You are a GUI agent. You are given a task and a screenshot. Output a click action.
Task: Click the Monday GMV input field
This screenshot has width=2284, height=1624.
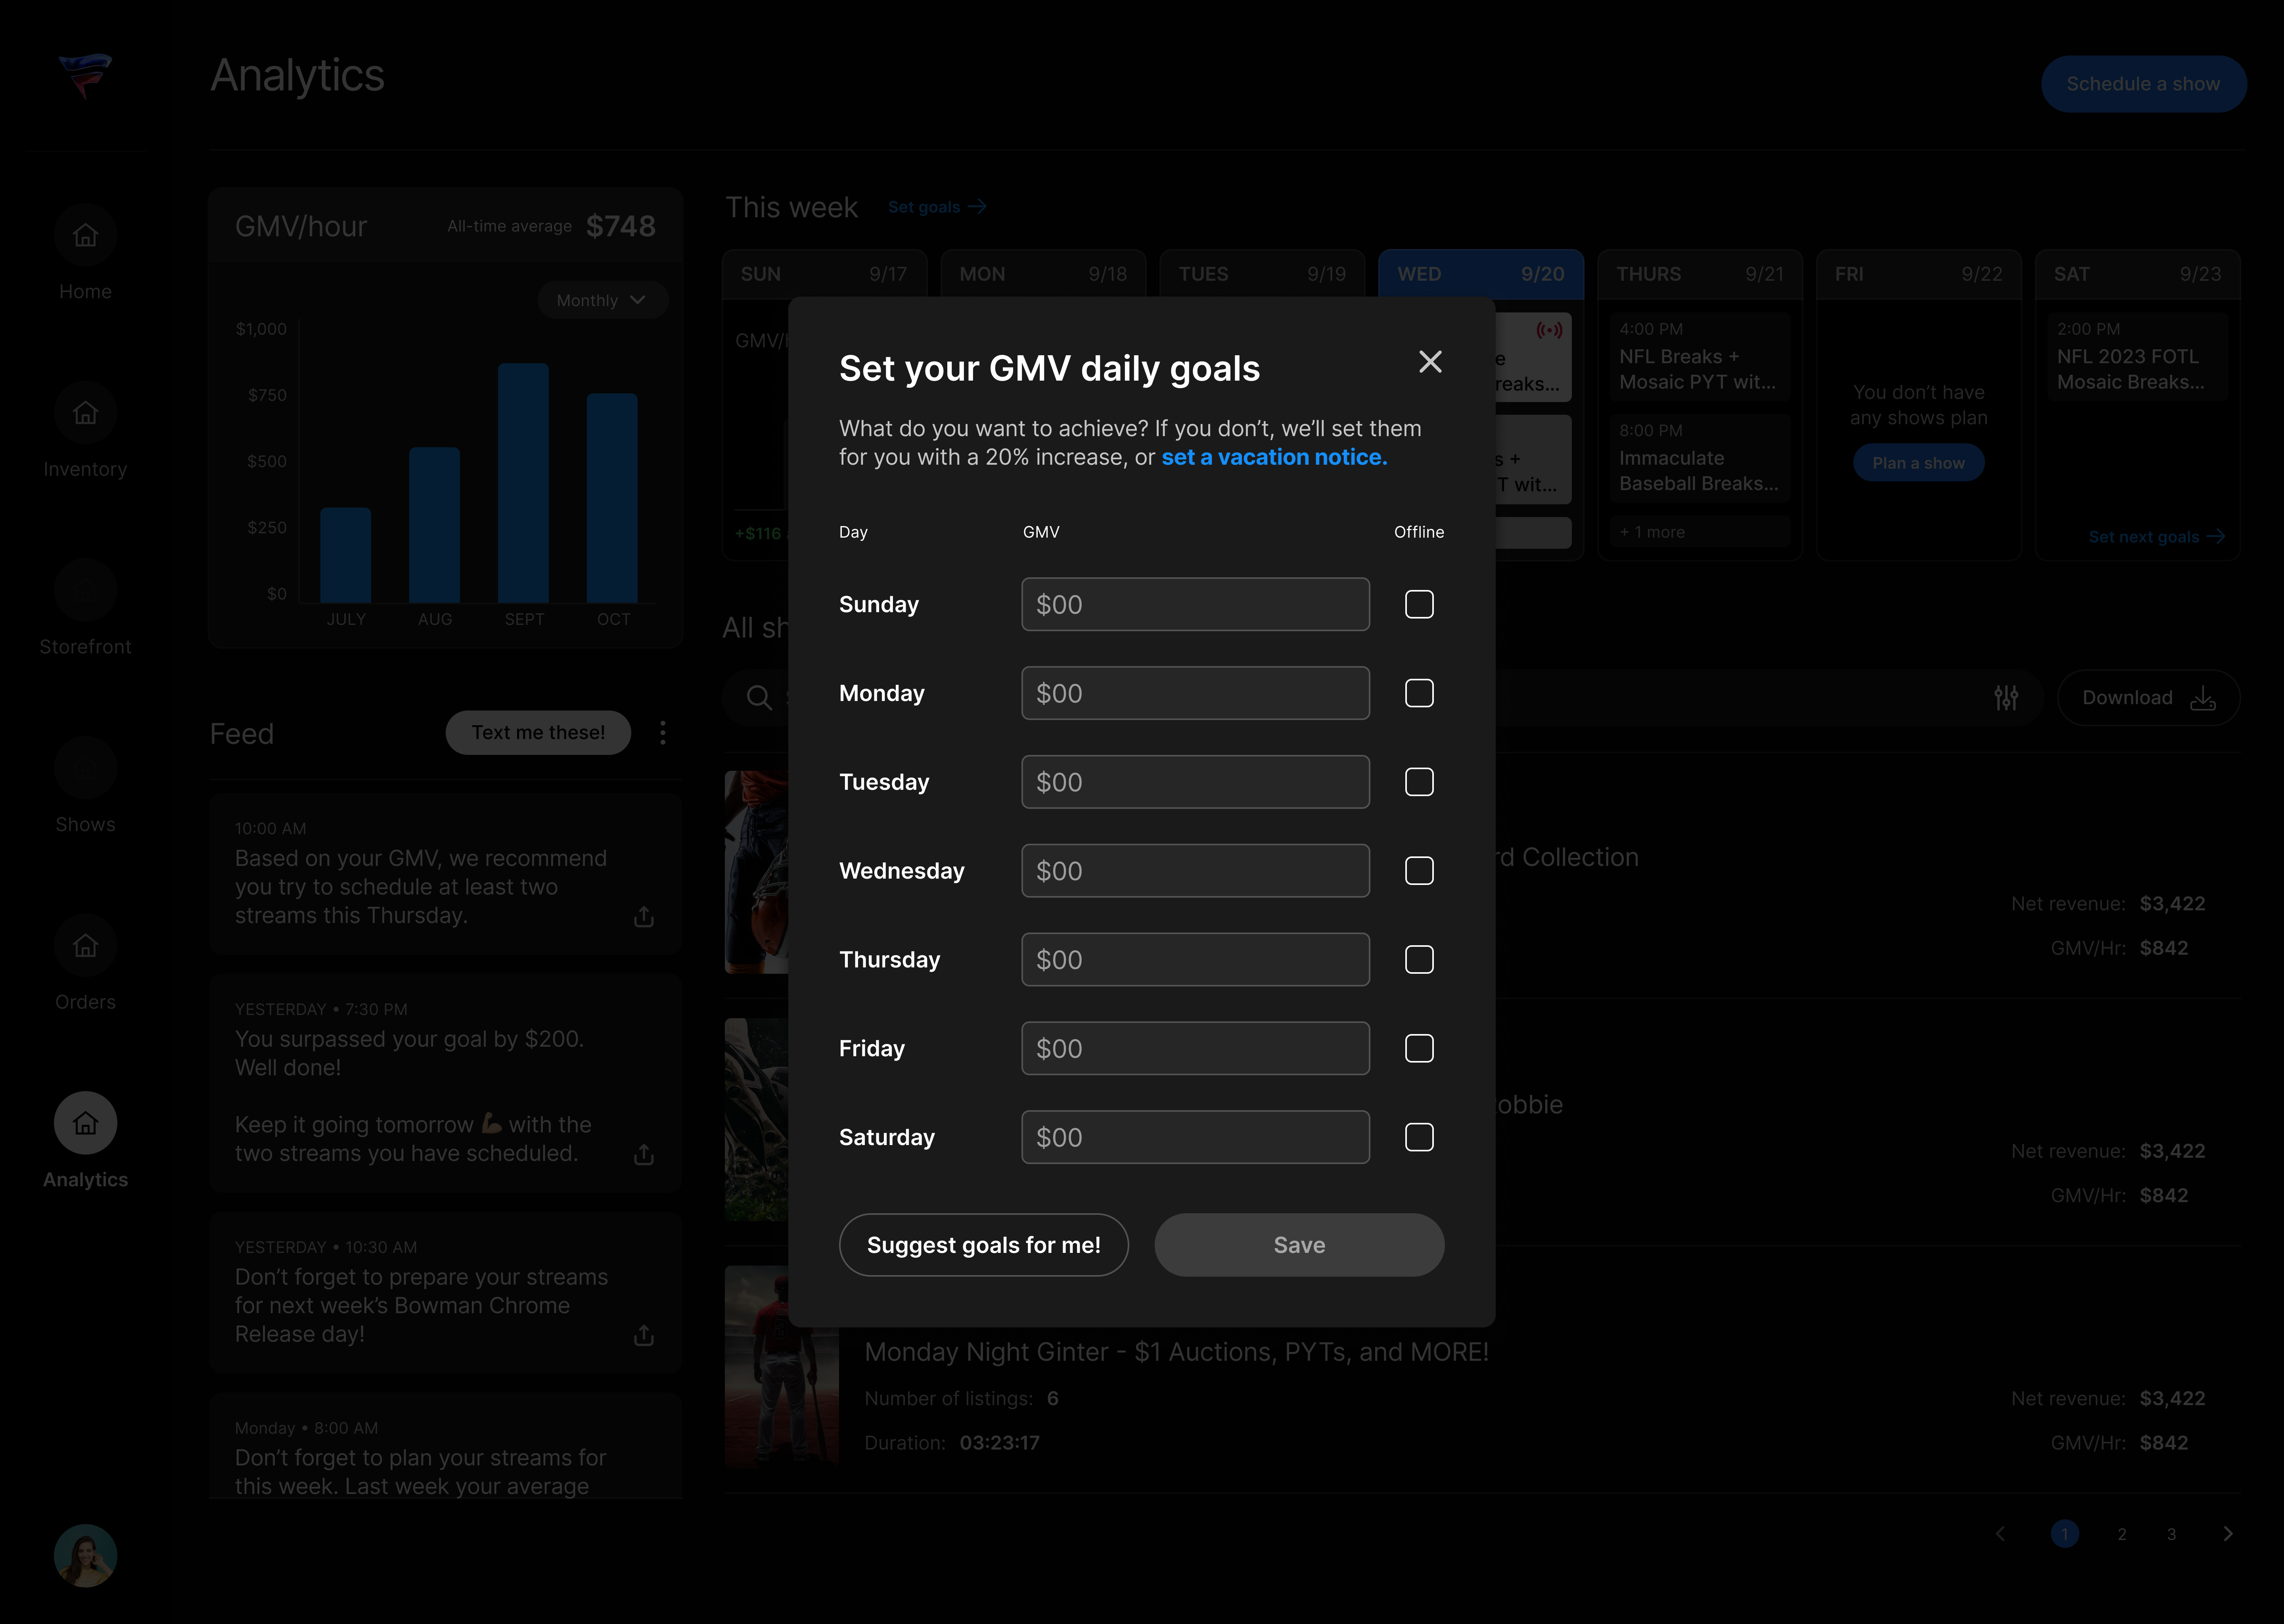coord(1195,693)
